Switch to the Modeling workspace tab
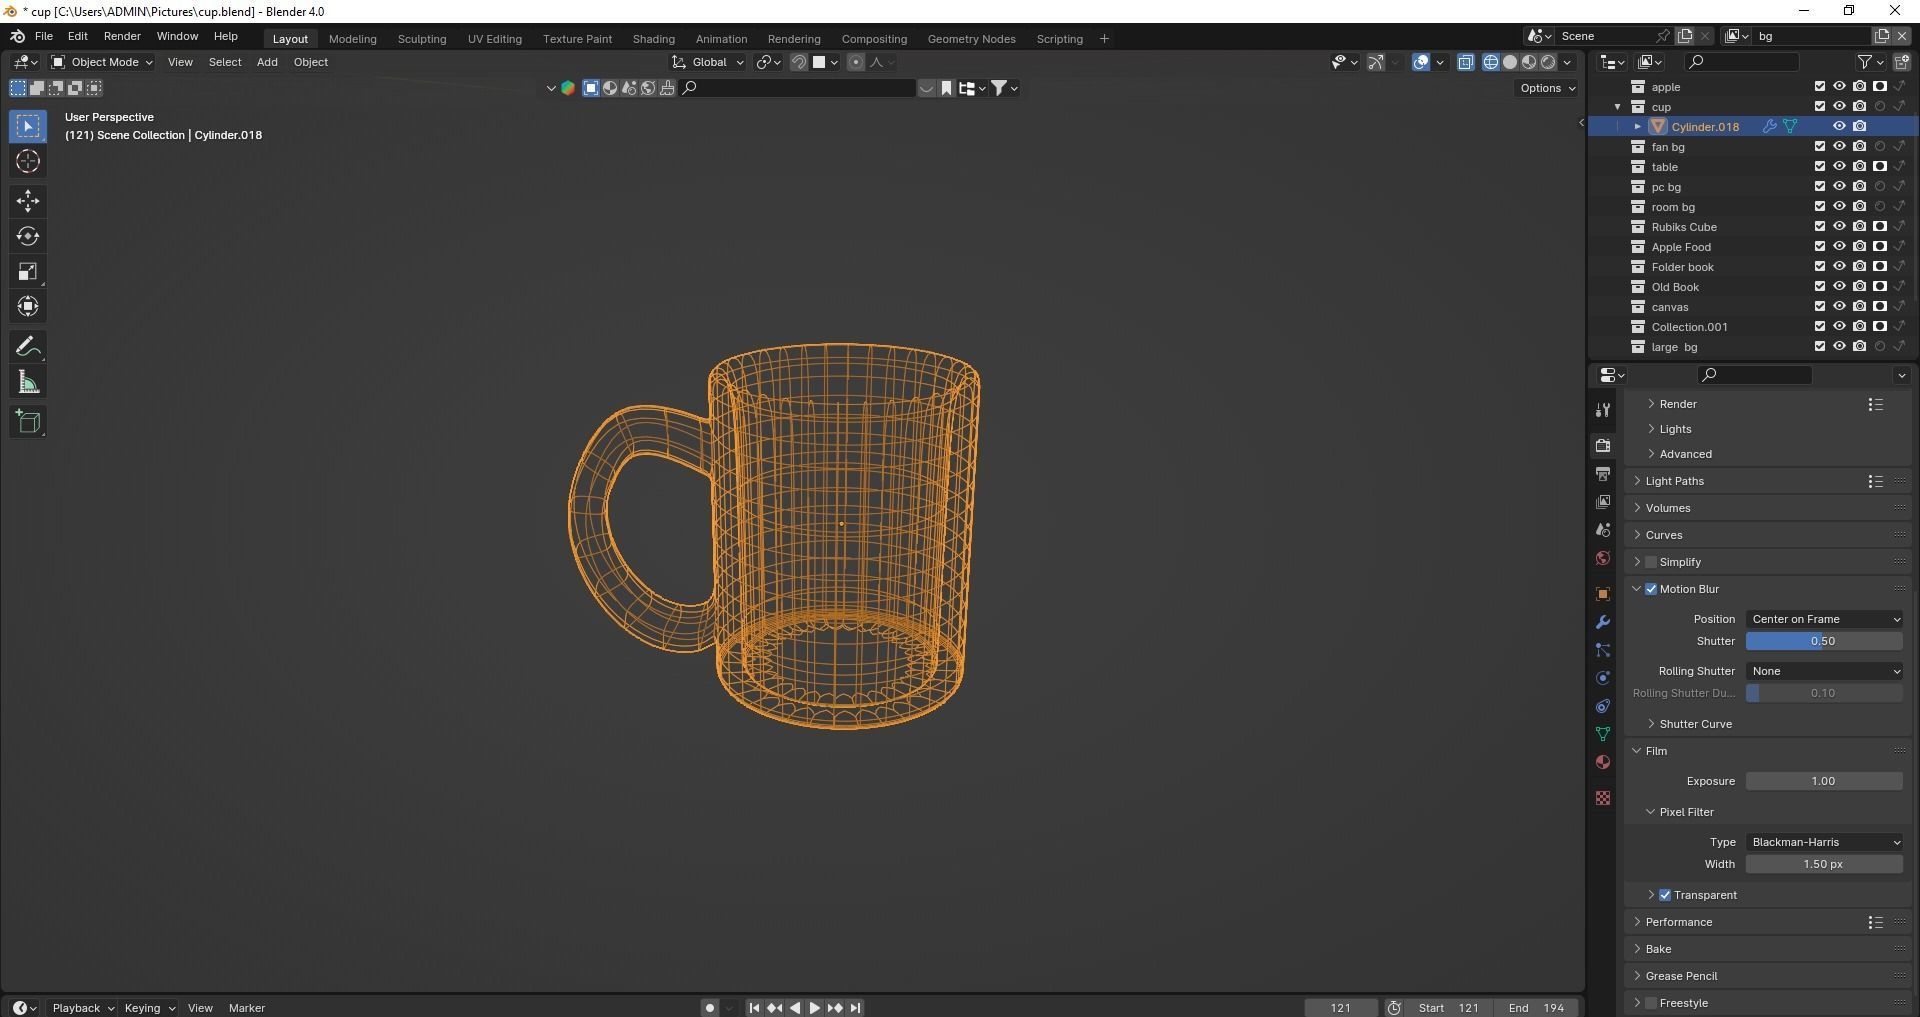The width and height of the screenshot is (1920, 1017). (x=352, y=39)
